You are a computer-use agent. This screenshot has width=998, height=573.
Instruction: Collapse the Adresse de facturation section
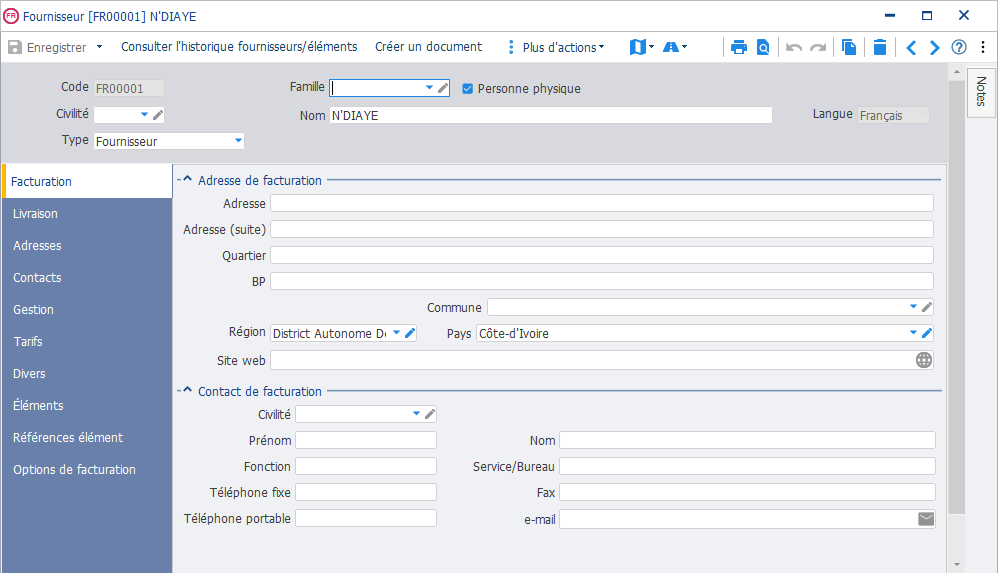(187, 180)
